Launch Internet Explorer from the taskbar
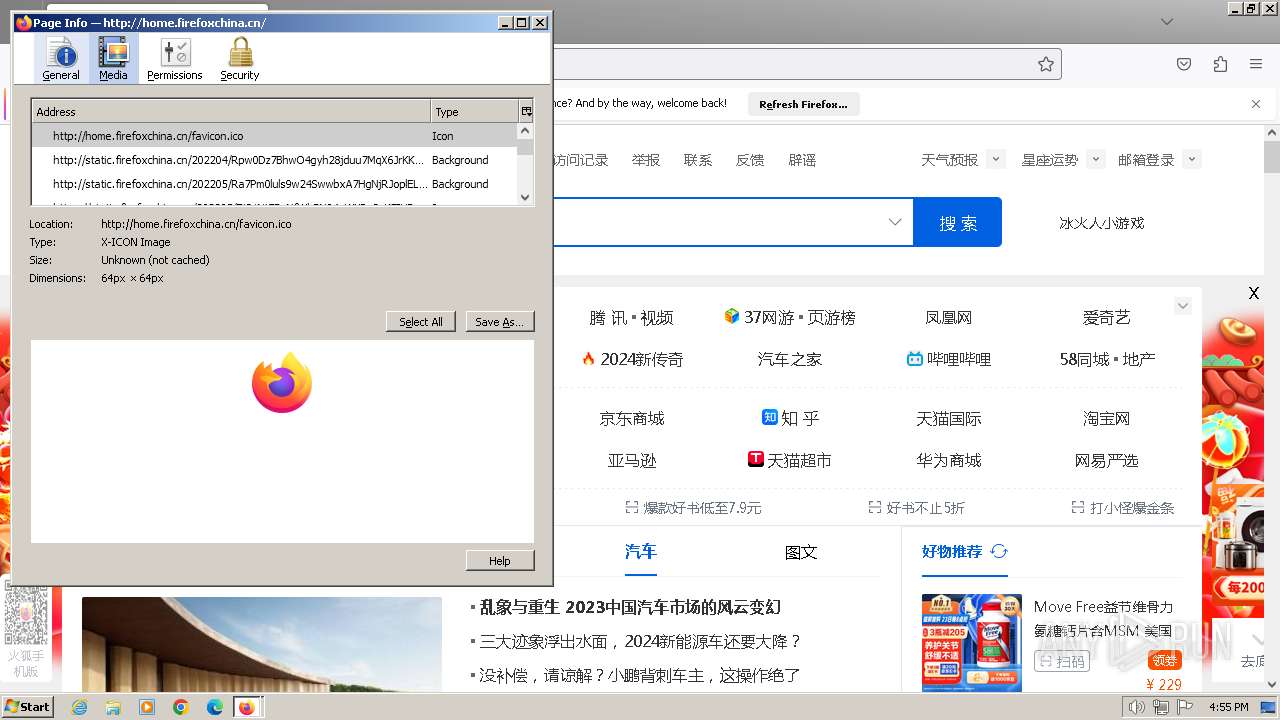The height and width of the screenshot is (720, 1280). (x=79, y=707)
